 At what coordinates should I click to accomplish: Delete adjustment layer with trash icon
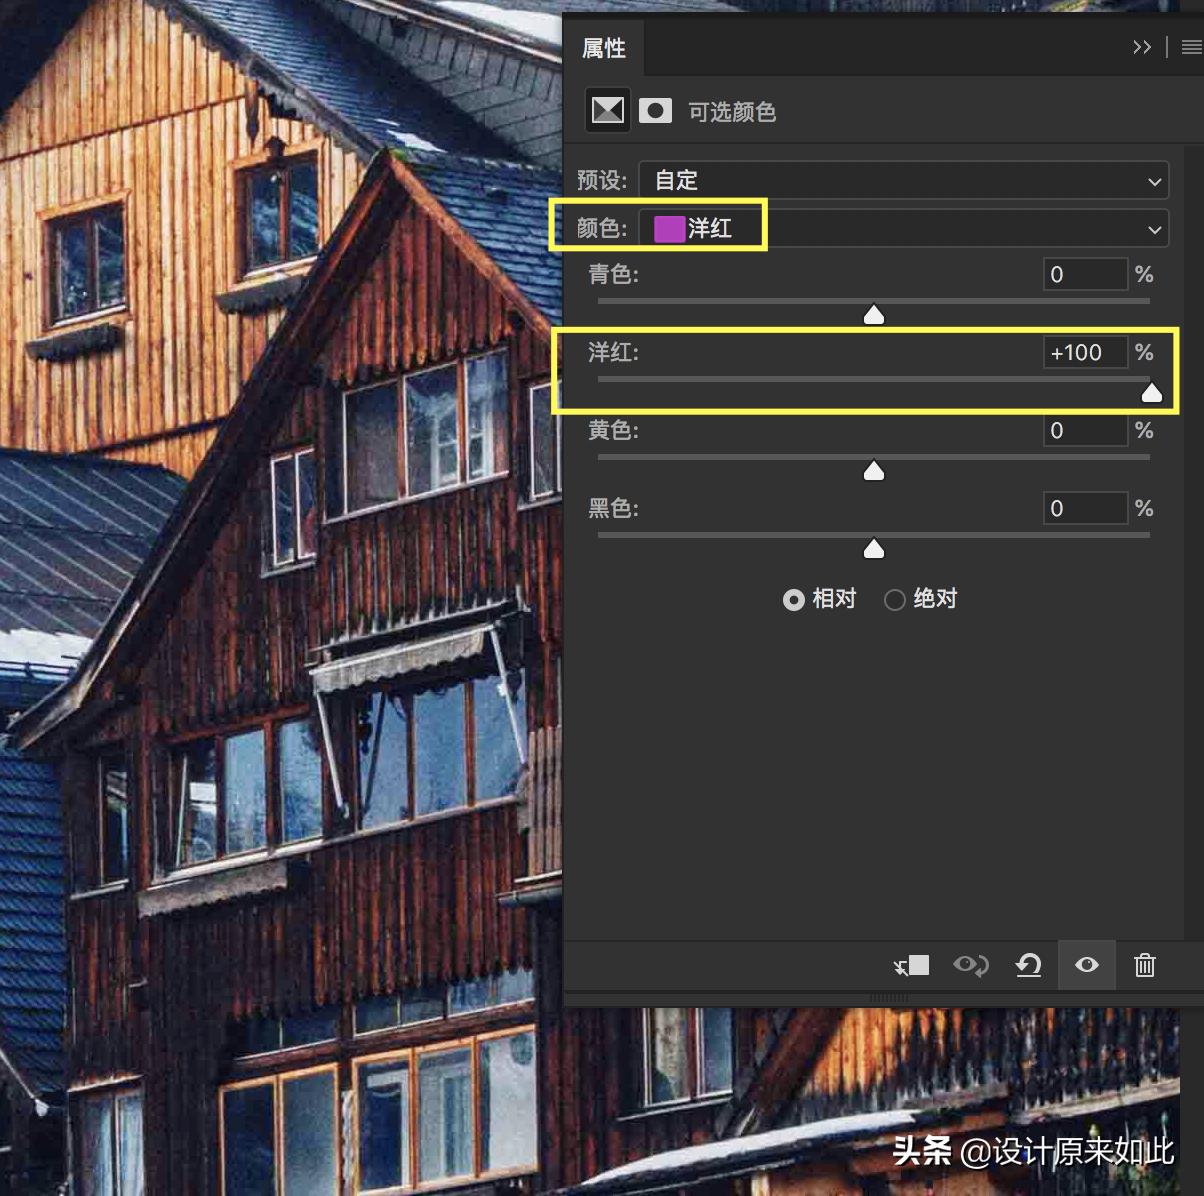click(x=1144, y=965)
